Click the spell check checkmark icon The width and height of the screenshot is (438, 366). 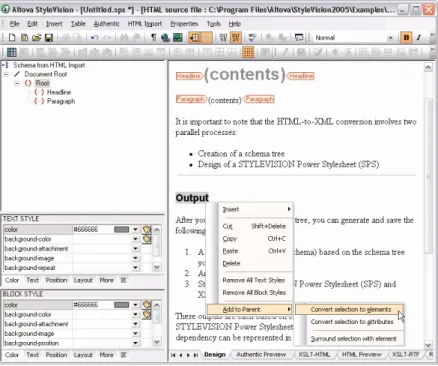(x=252, y=38)
